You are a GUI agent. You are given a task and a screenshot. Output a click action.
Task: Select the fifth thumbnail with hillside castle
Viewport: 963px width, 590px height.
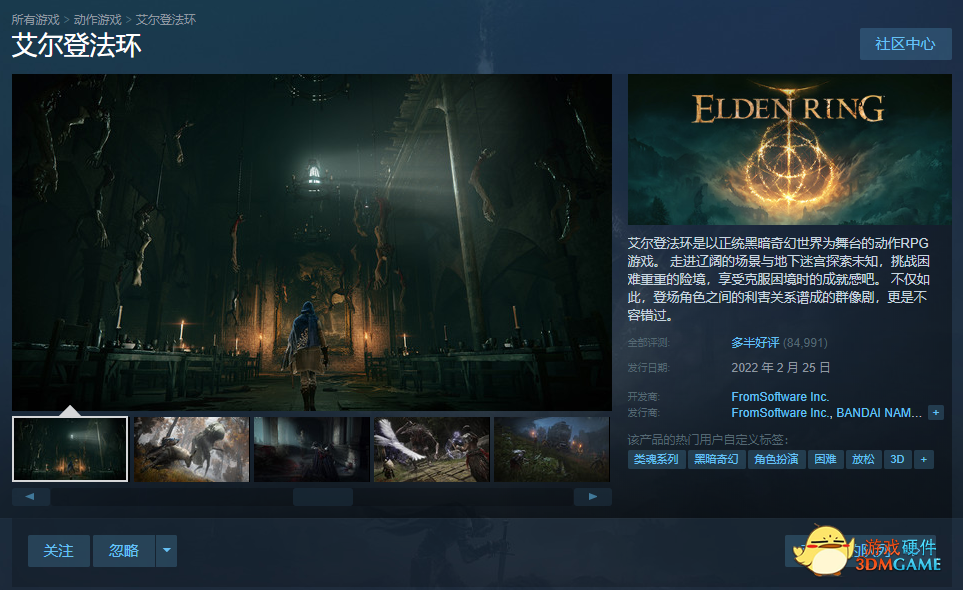coord(552,449)
